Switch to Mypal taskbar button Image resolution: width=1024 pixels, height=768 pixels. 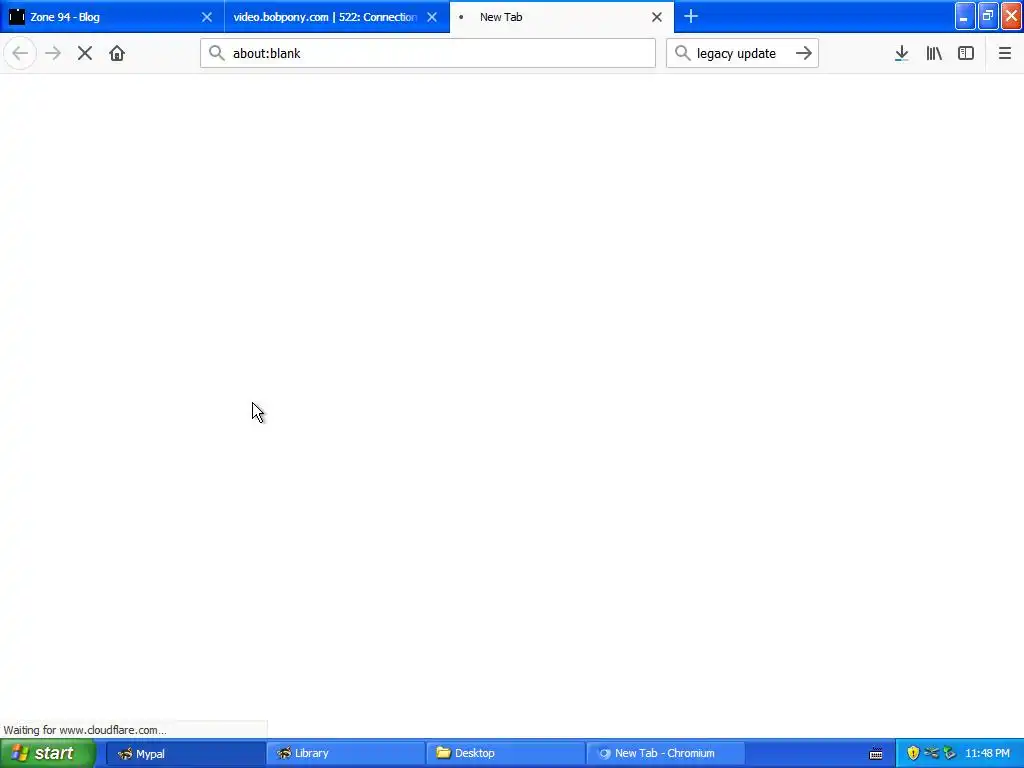point(185,754)
